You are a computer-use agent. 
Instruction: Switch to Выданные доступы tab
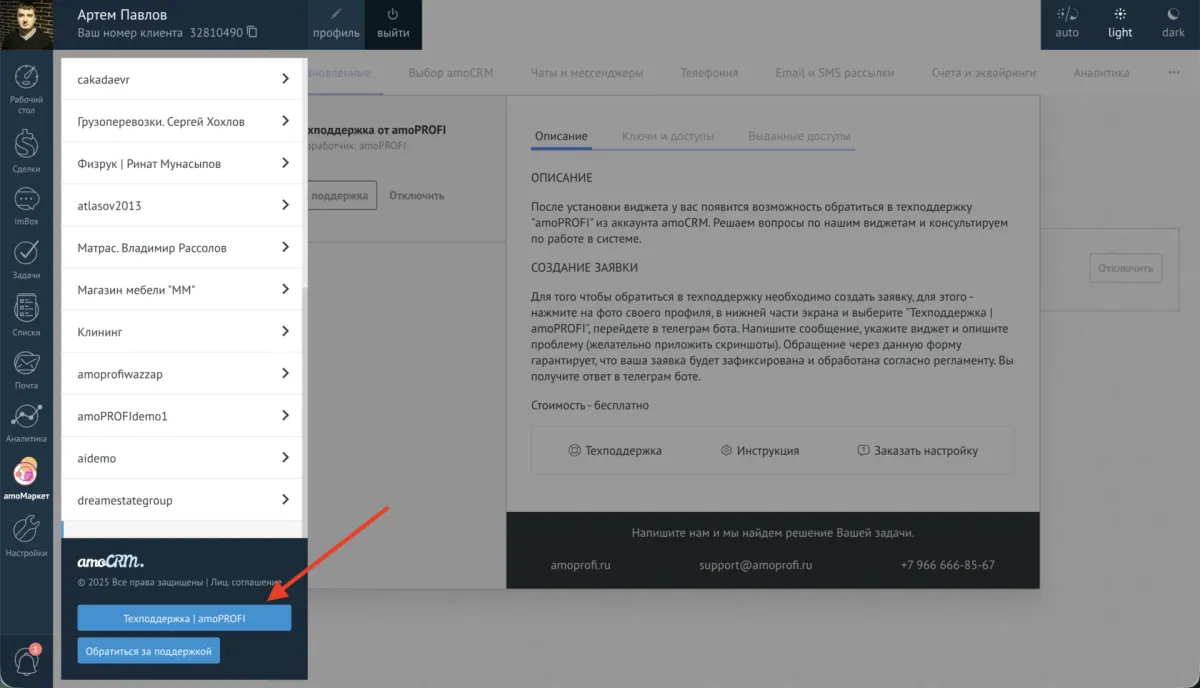click(x=799, y=136)
